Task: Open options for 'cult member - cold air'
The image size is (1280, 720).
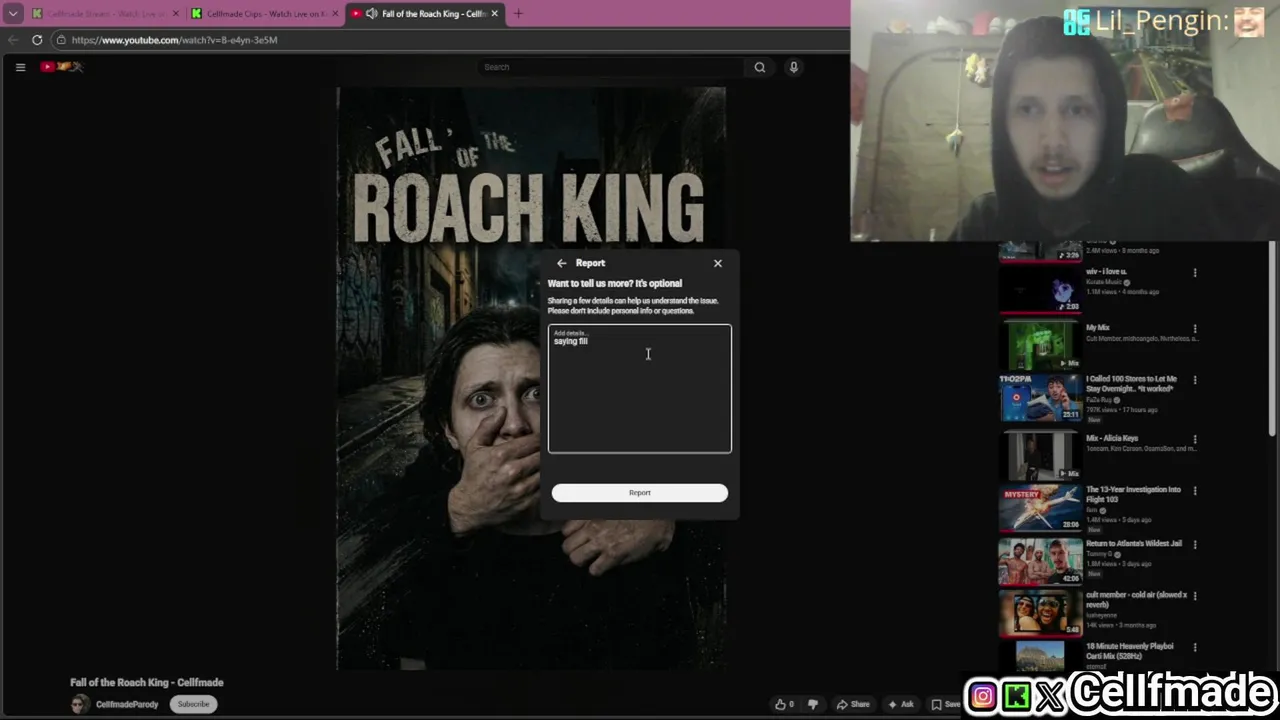Action: pyautogui.click(x=1195, y=597)
